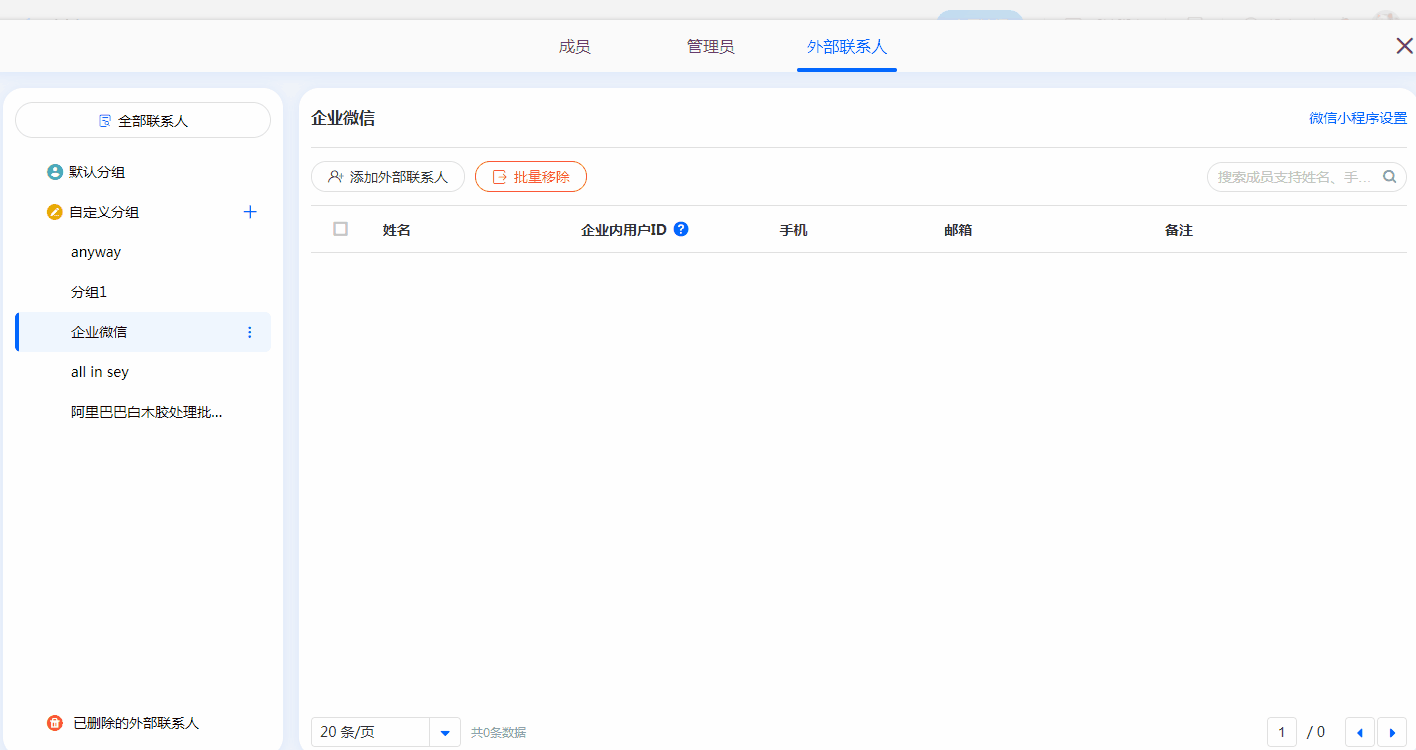Click the 添加外部联系人 button

click(x=388, y=177)
